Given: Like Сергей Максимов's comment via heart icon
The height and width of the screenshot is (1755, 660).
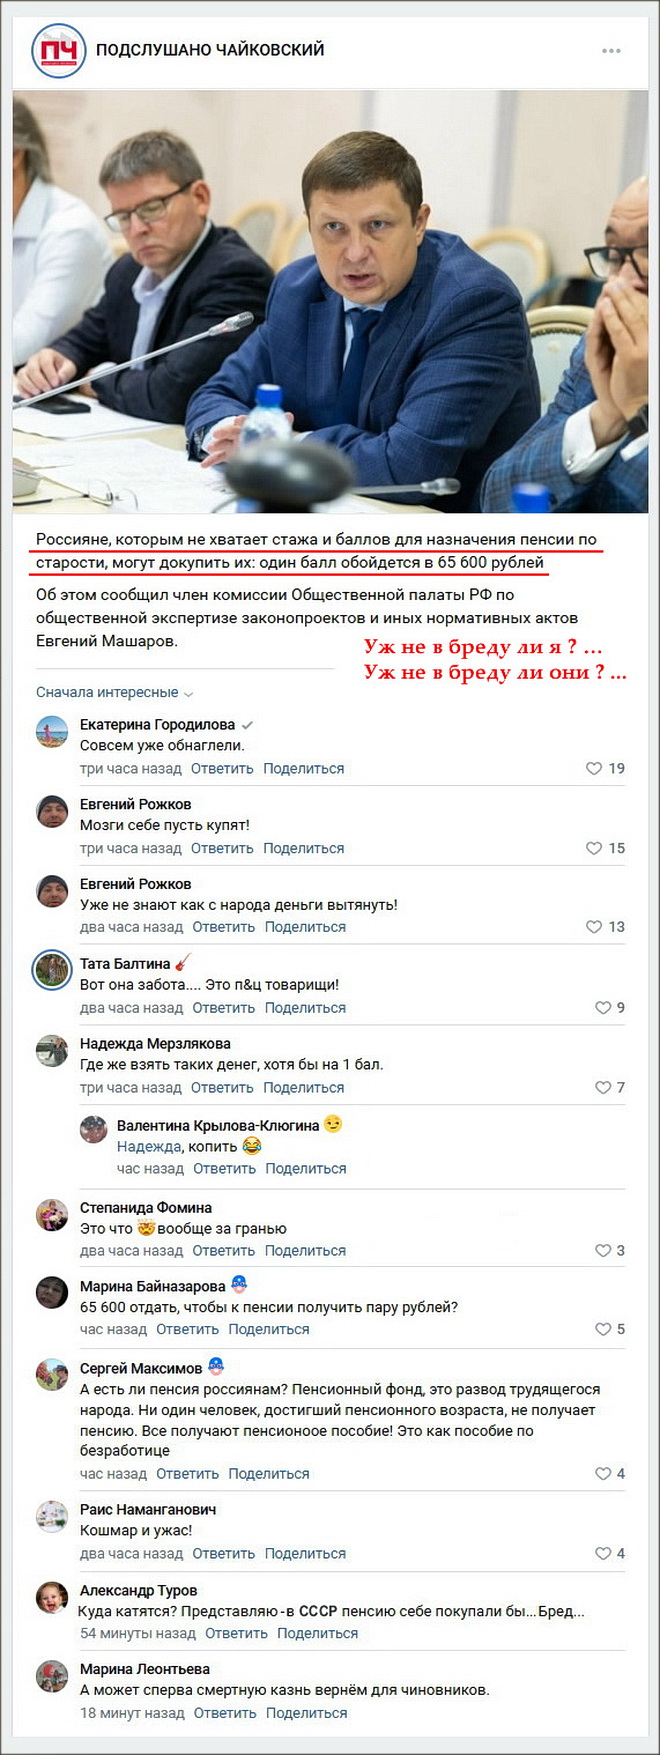Looking at the screenshot, I should (x=603, y=1473).
